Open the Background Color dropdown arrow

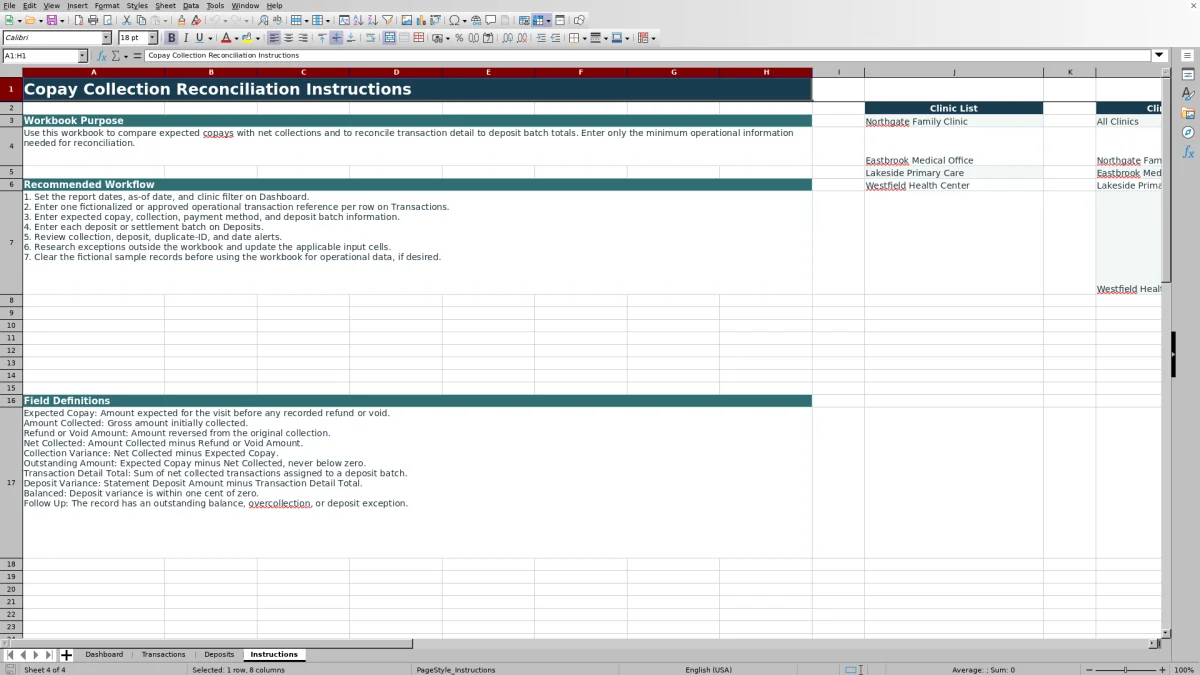tap(258, 38)
